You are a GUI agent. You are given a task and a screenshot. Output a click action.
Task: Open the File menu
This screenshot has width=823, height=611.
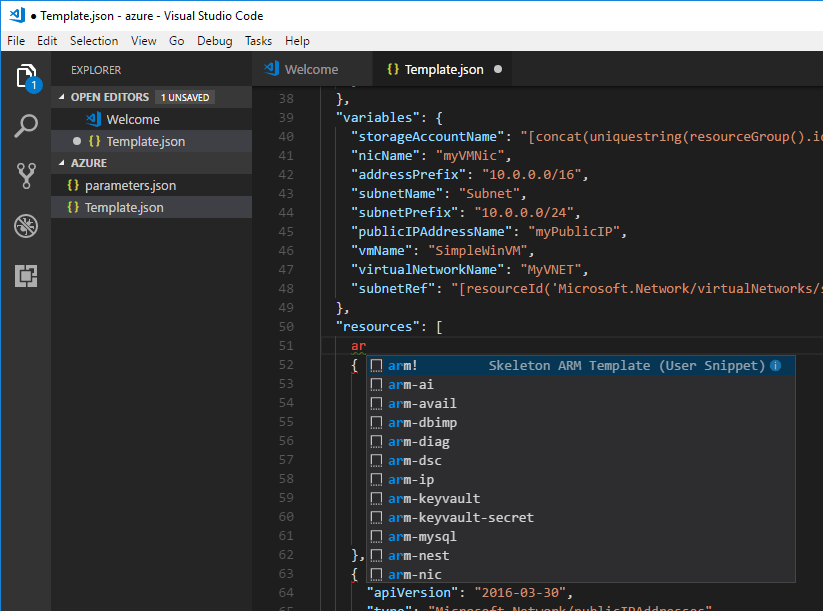16,41
